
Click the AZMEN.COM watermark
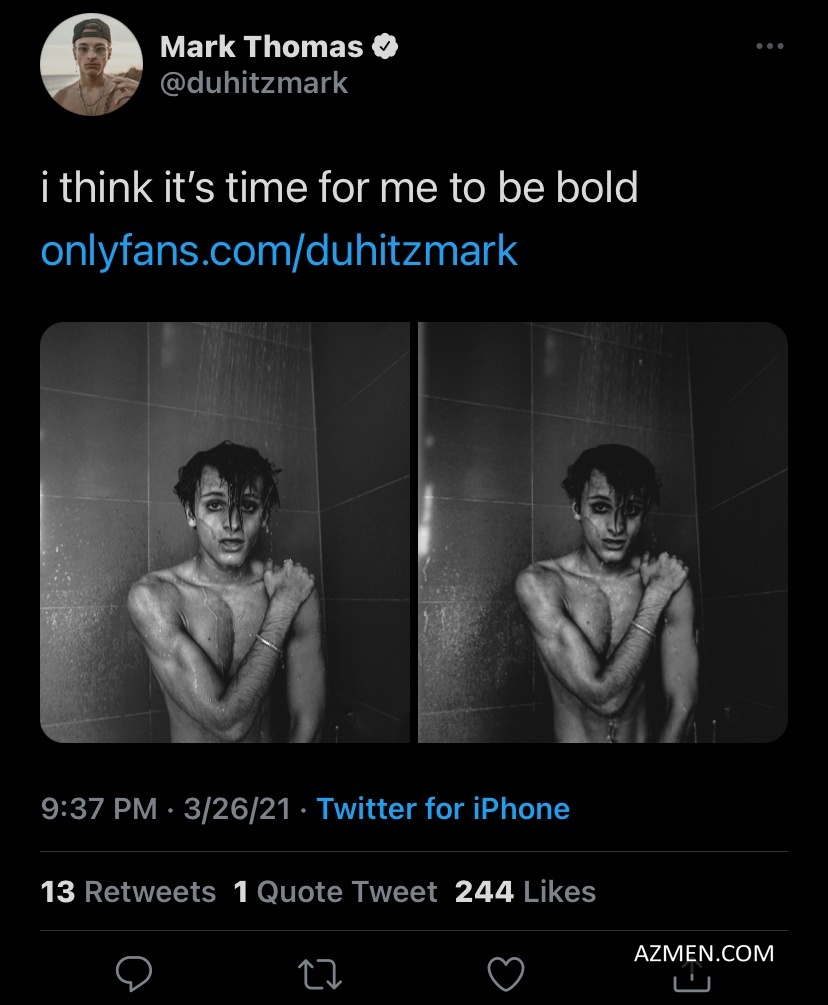pos(704,953)
